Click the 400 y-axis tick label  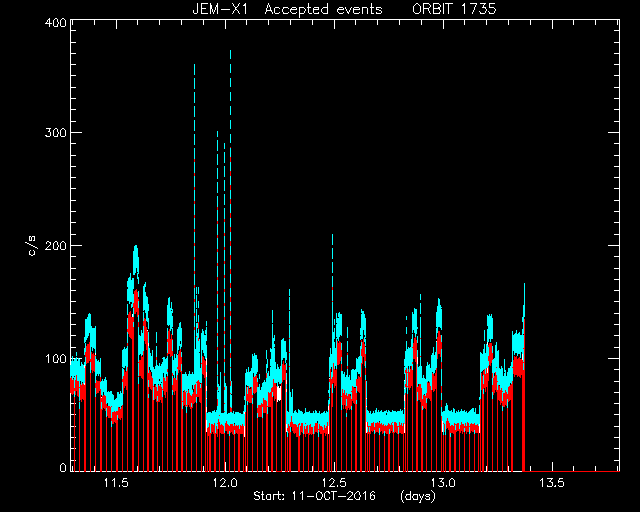click(55, 23)
